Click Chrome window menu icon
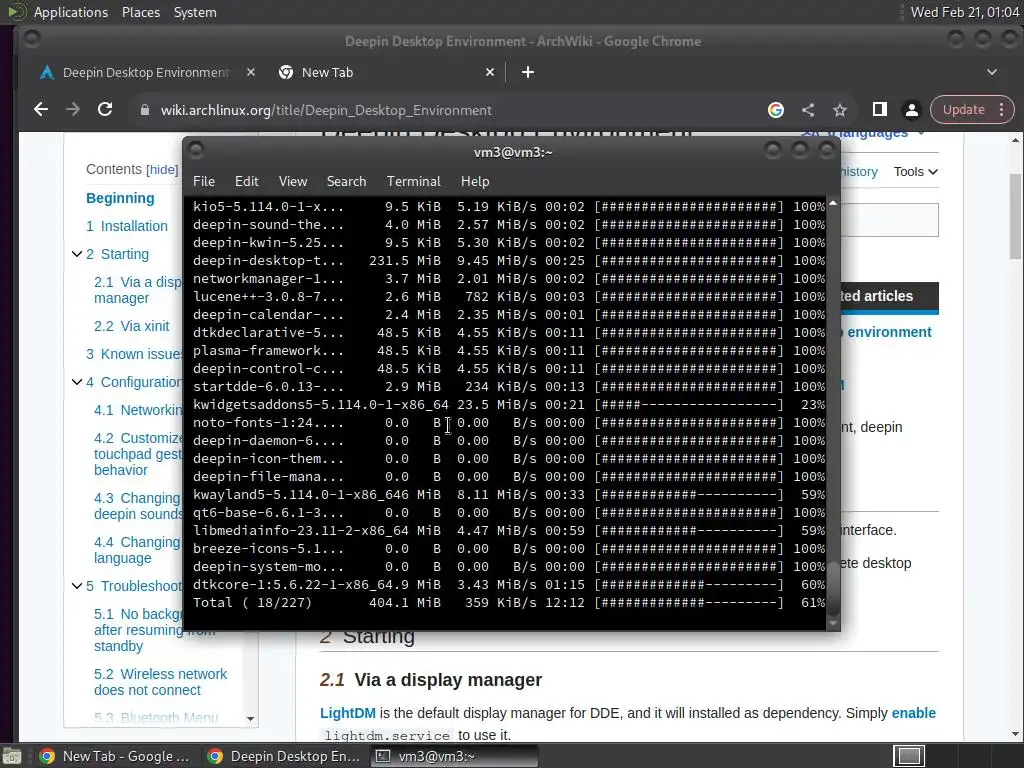Image resolution: width=1024 pixels, height=768 pixels. coord(32,40)
